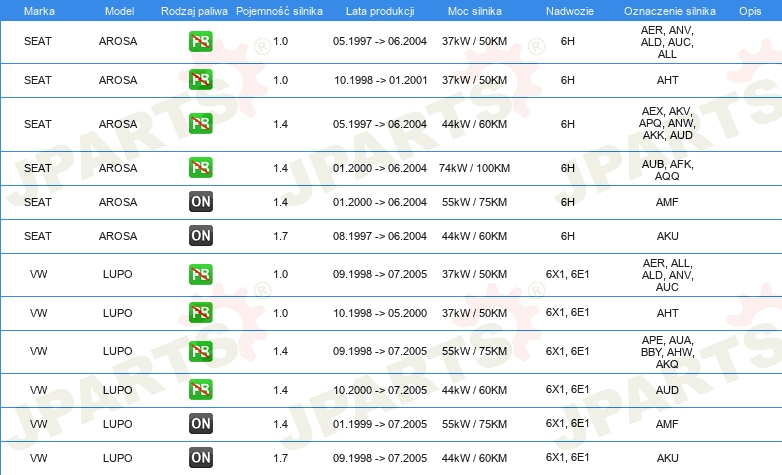Click the petrol icon in SEAT AROSA AEX, AKV row
The height and width of the screenshot is (475, 782).
[x=201, y=124]
